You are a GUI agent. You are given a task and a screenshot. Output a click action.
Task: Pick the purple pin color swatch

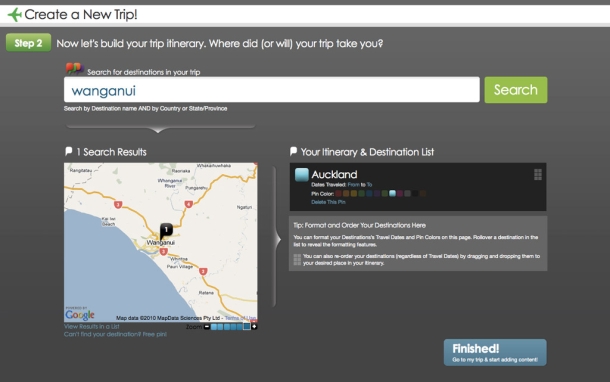tap(377, 193)
